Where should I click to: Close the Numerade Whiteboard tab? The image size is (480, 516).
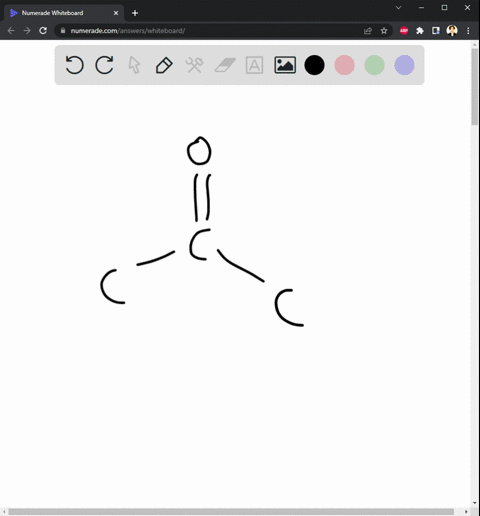[116, 13]
